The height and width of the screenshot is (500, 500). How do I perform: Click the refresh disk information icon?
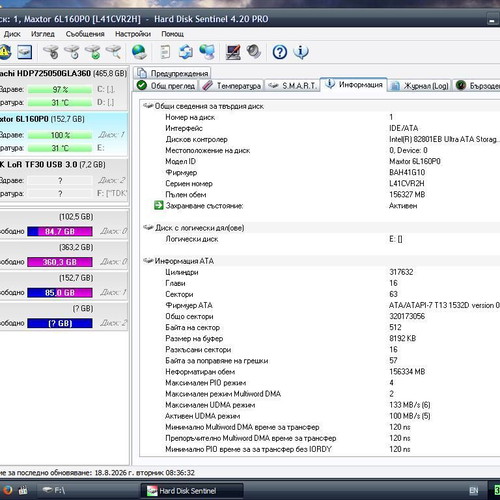pyautogui.click(x=185, y=52)
